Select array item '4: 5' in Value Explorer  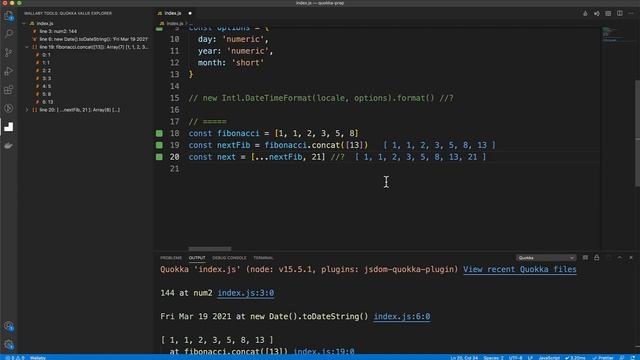[x=47, y=87]
